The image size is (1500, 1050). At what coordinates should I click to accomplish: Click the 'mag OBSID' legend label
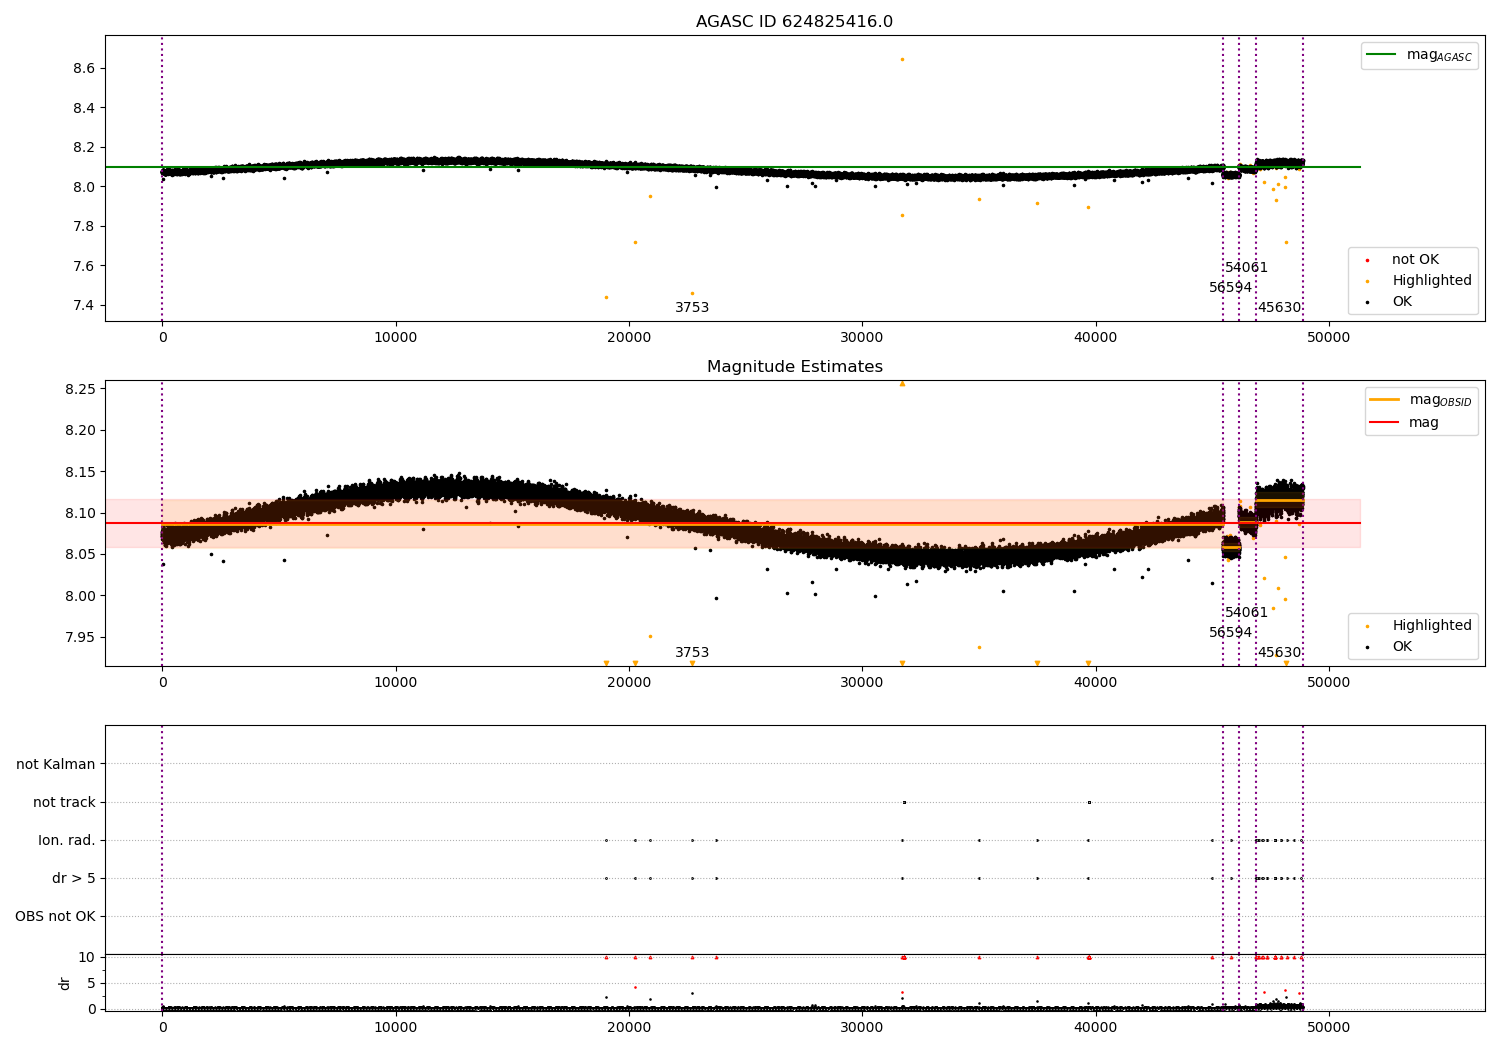1441,401
